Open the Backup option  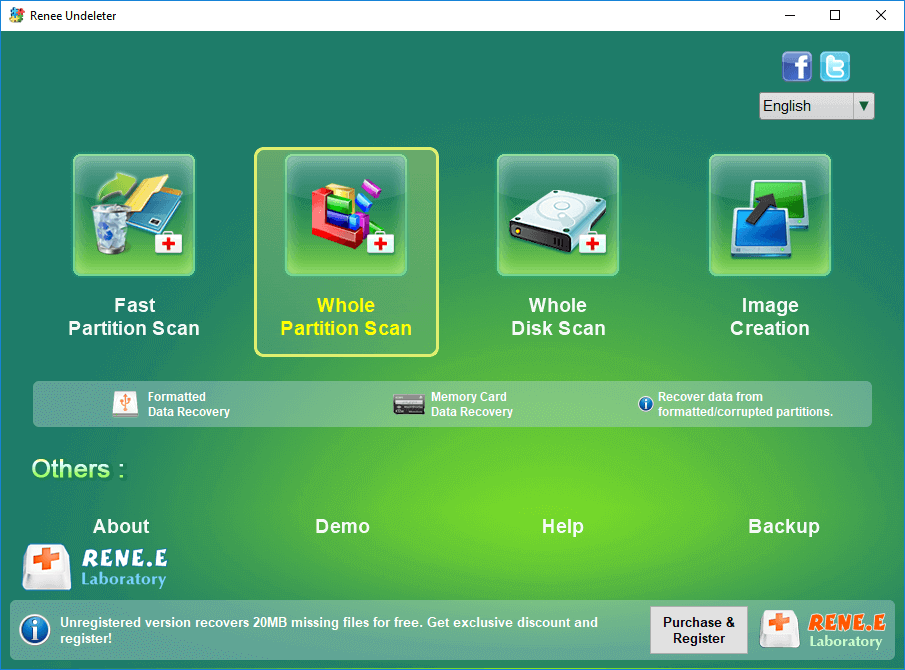point(783,527)
